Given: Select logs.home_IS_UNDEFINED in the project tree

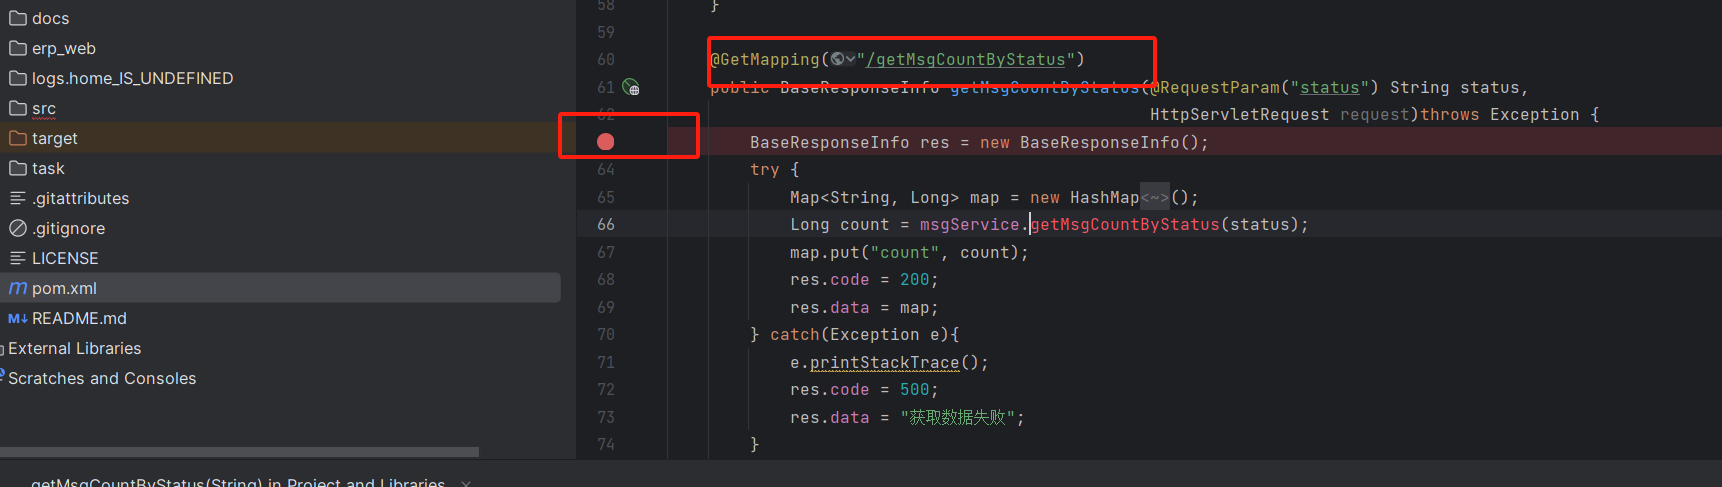Looking at the screenshot, I should [280, 78].
